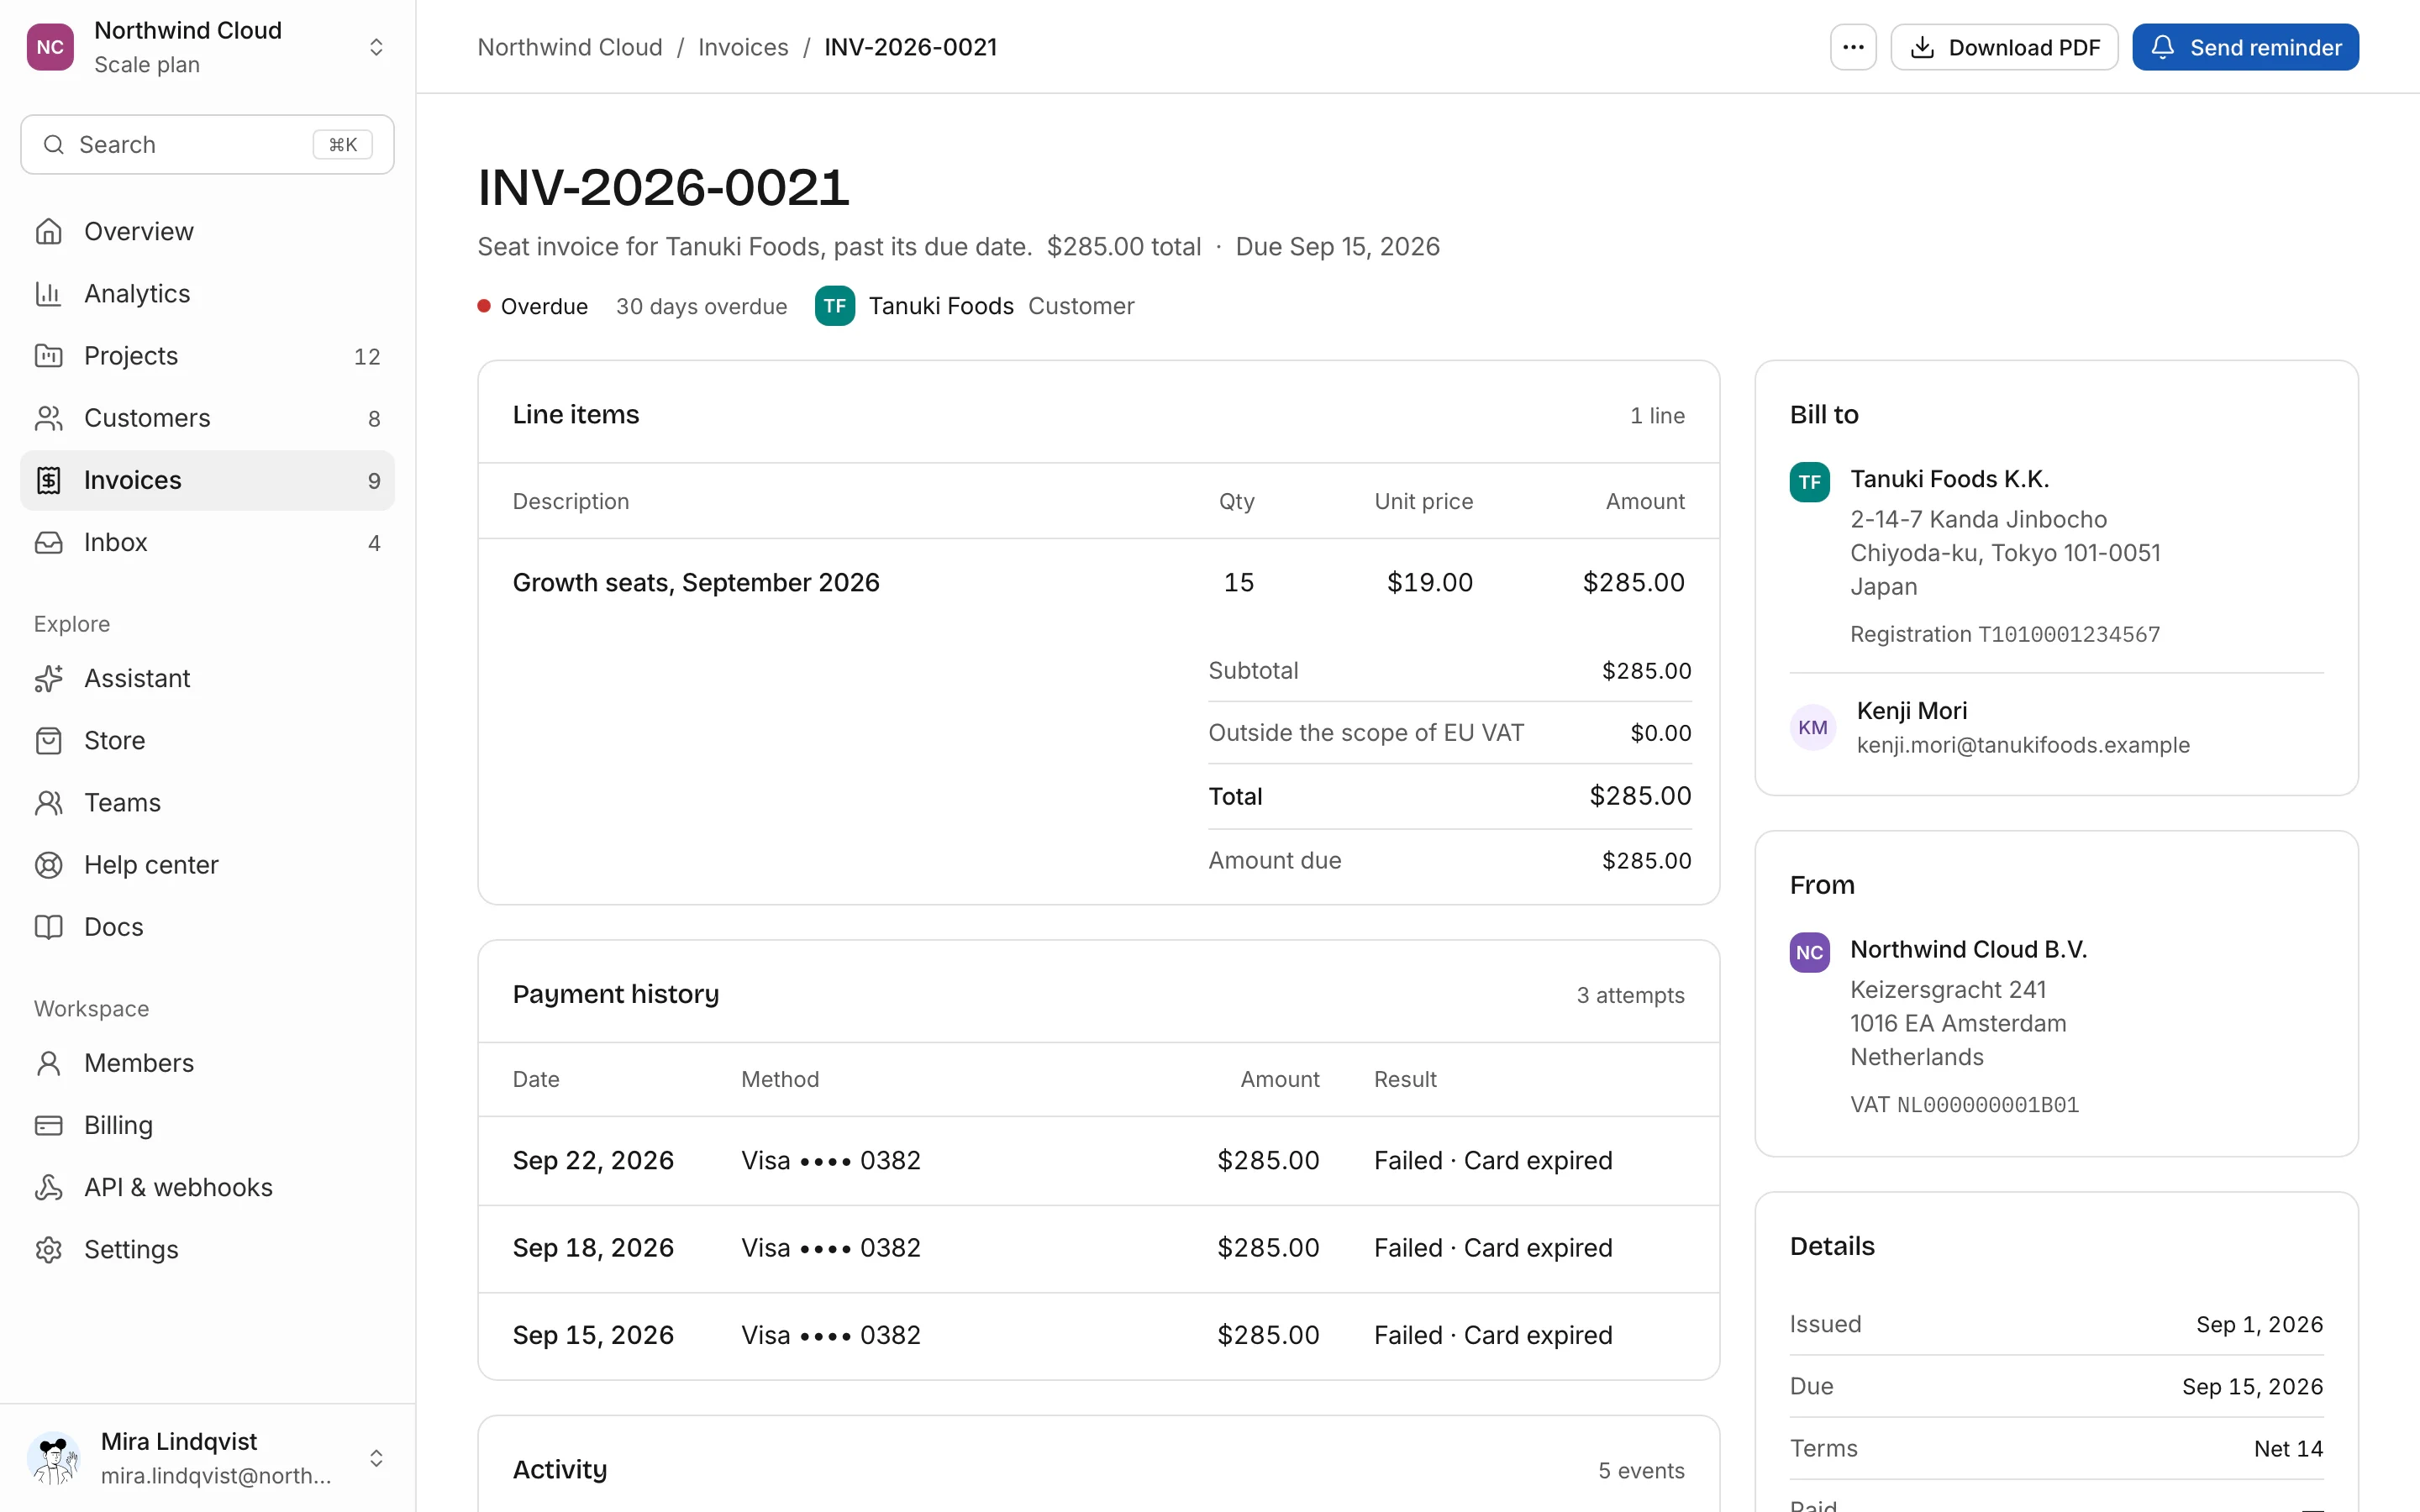Image resolution: width=2420 pixels, height=1512 pixels.
Task: Open the Analytics page
Action: coord(207,293)
